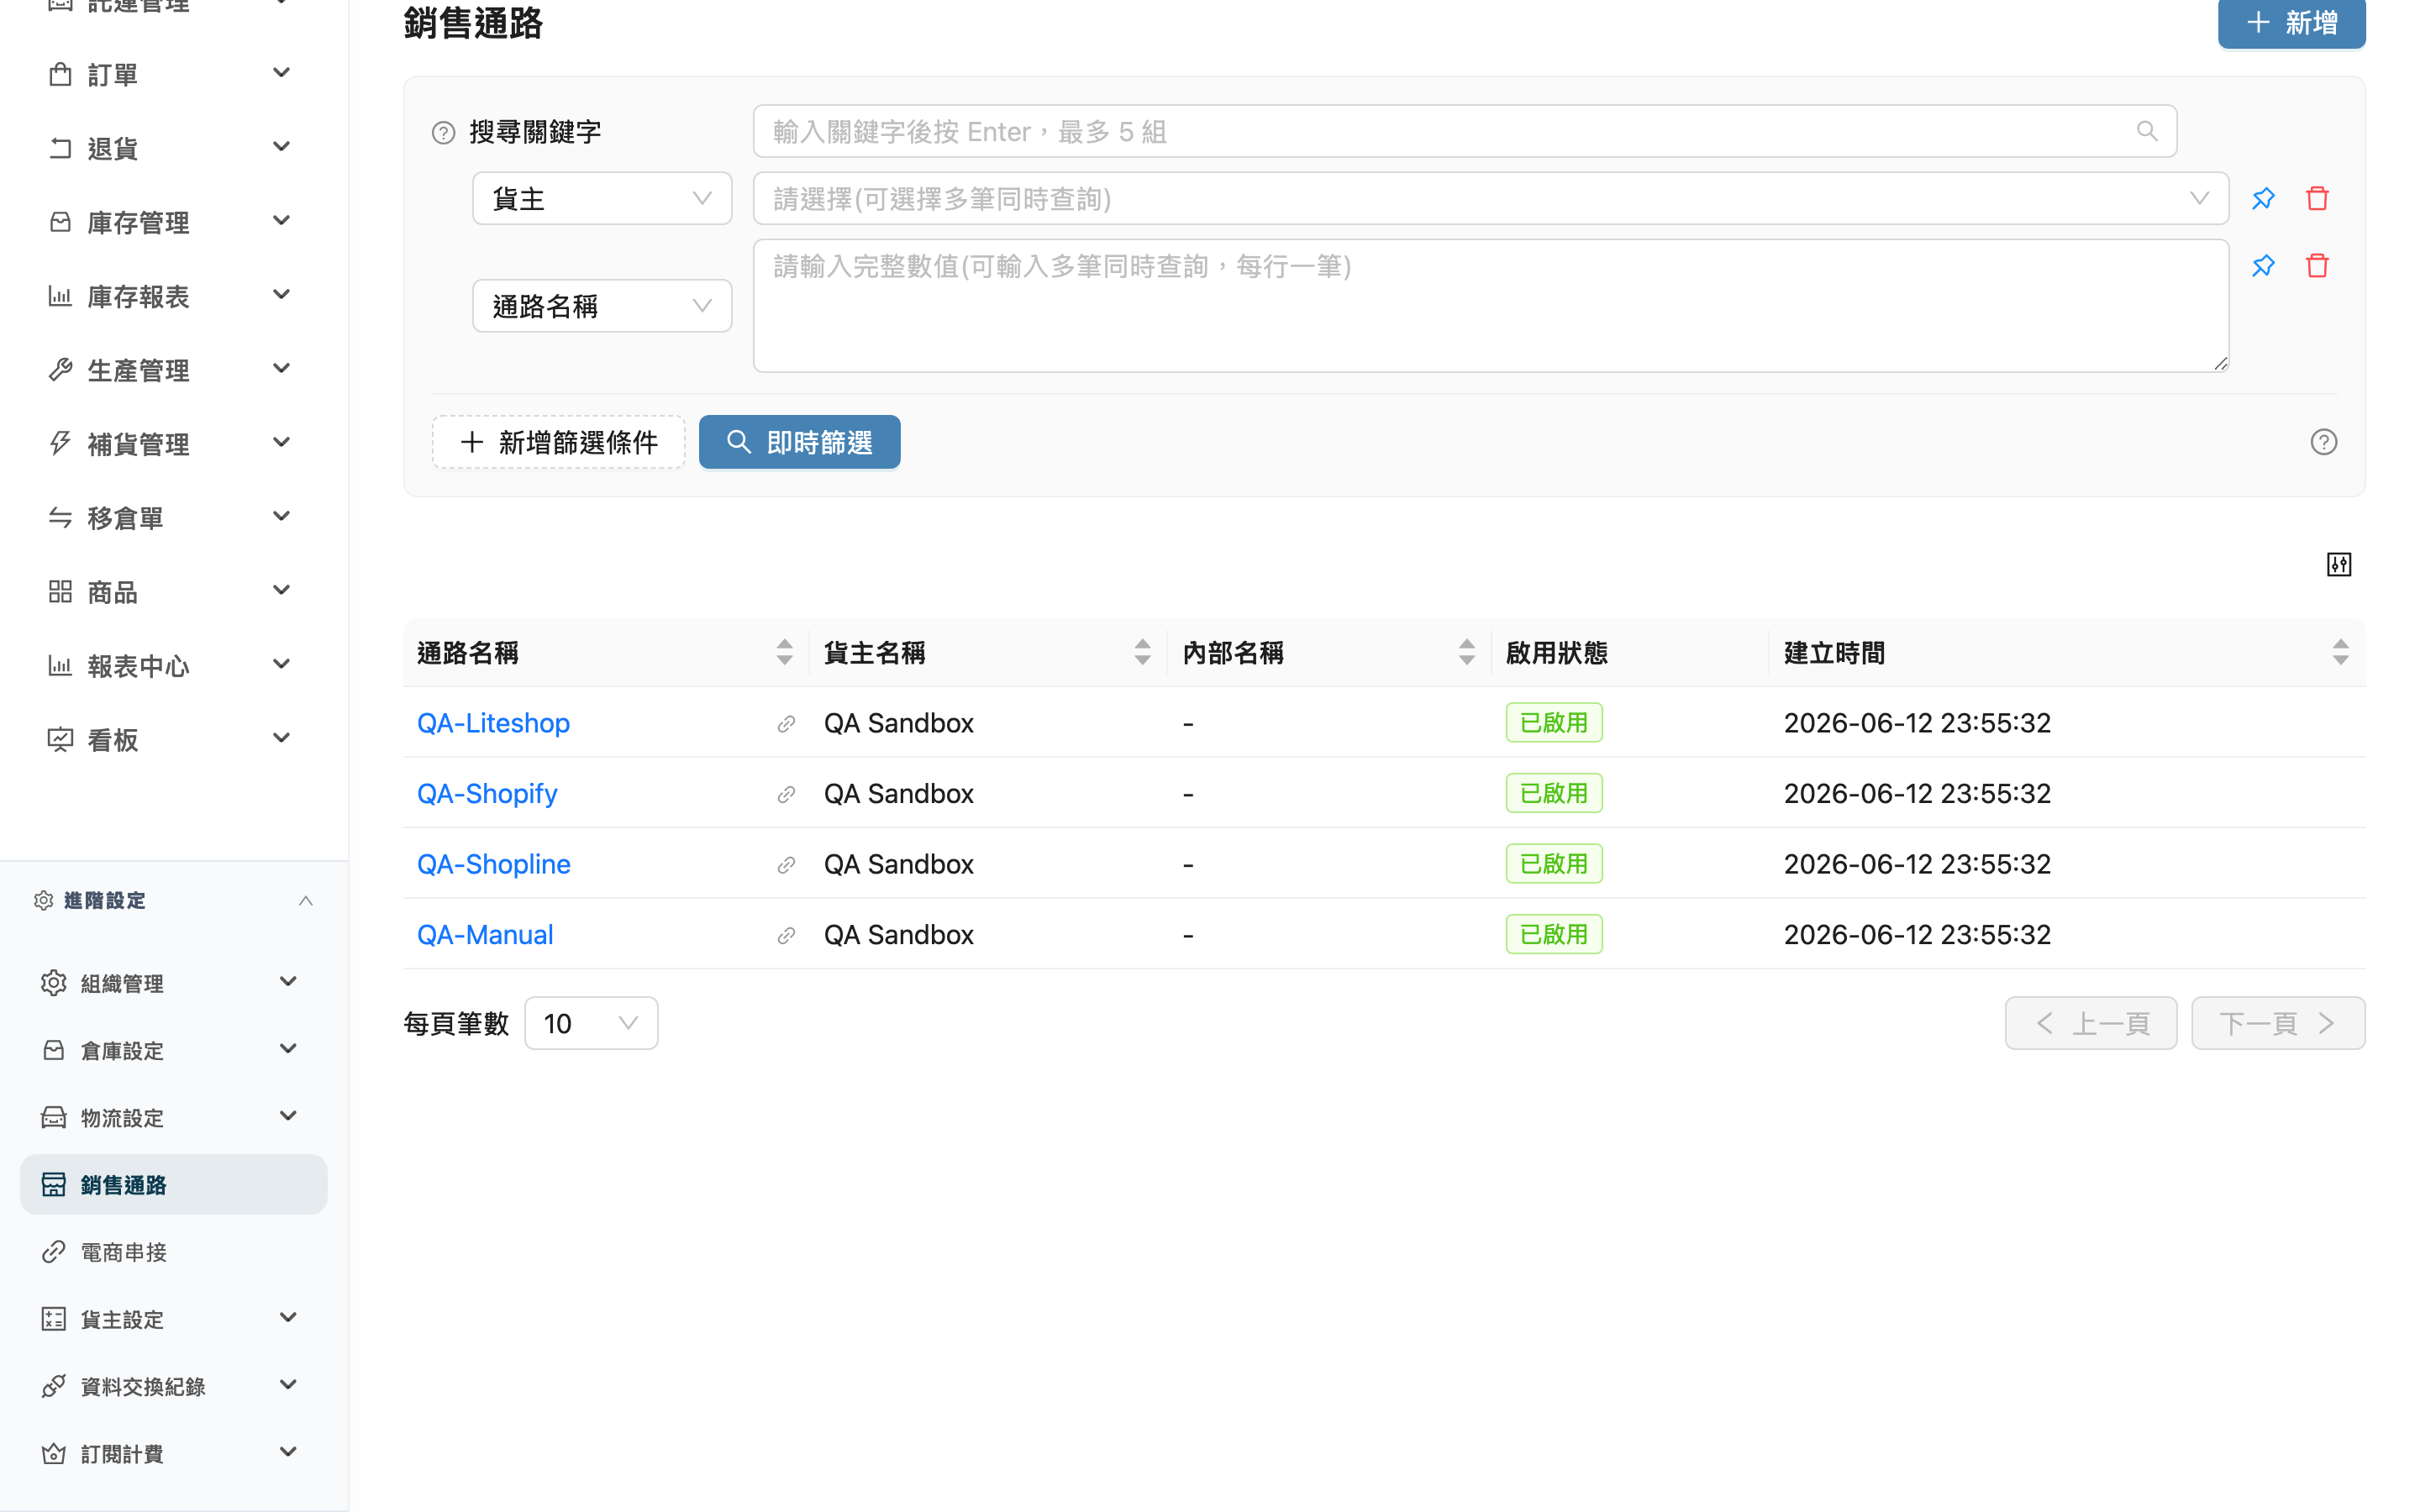Image resolution: width=2420 pixels, height=1512 pixels.
Task: Click the help question icon in filter panel
Action: click(x=2324, y=441)
